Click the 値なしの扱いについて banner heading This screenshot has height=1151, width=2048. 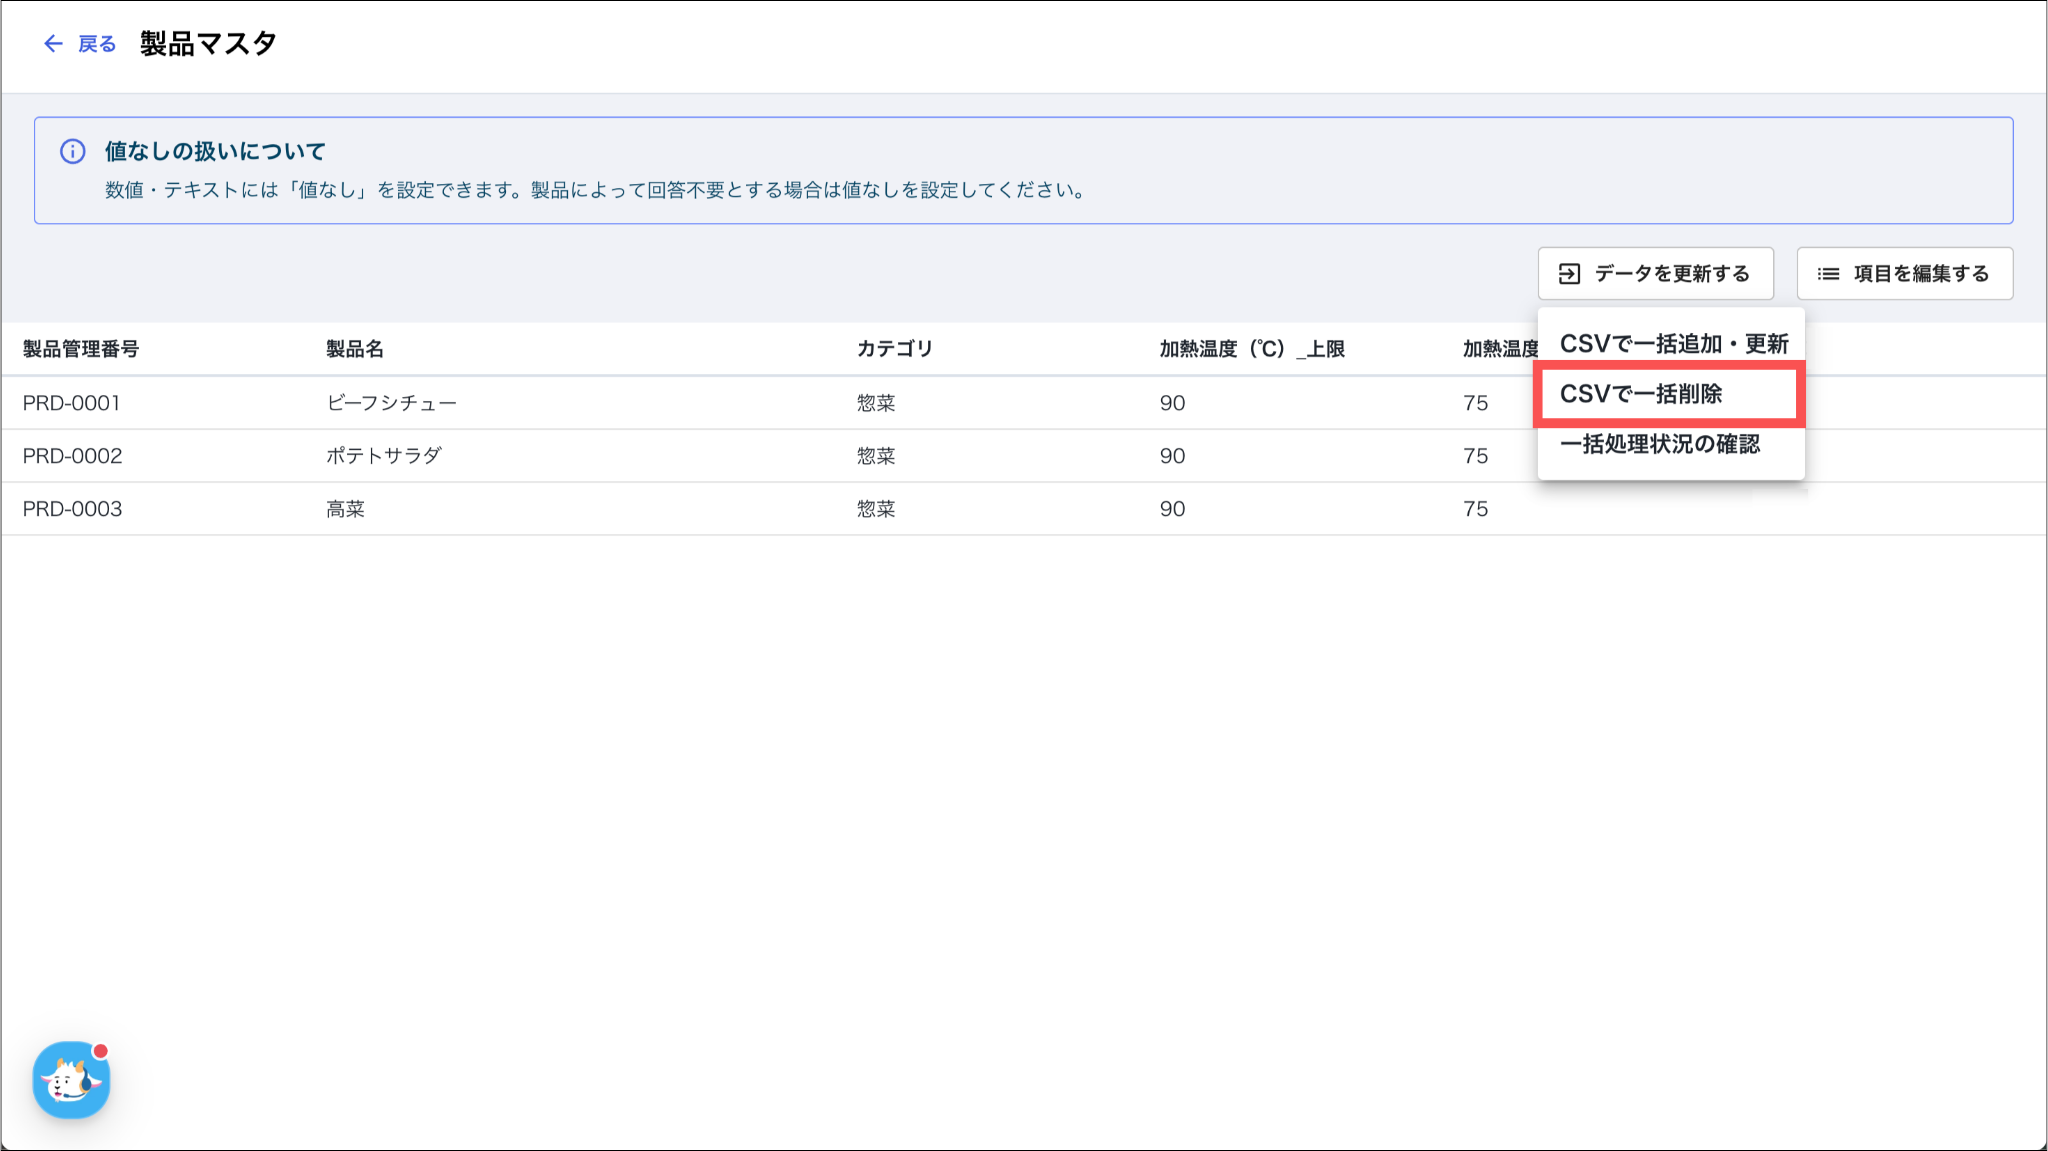215,151
